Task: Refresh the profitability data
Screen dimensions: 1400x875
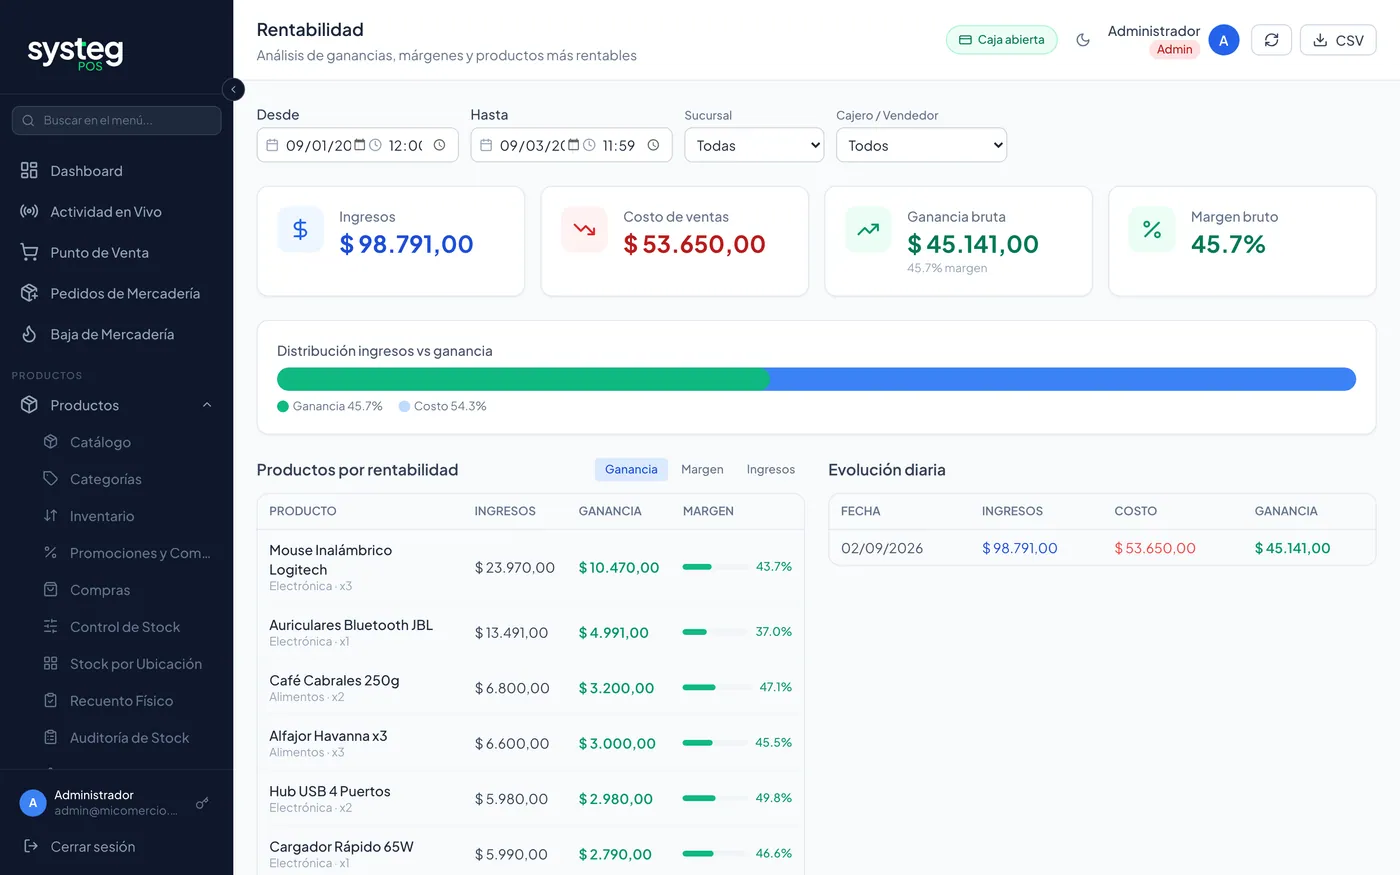Action: [1272, 40]
